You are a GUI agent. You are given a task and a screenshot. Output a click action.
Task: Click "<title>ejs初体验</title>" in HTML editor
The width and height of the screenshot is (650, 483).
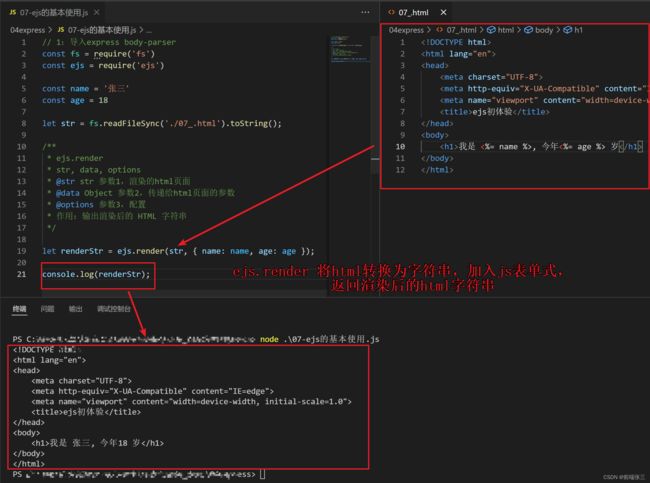pos(495,112)
